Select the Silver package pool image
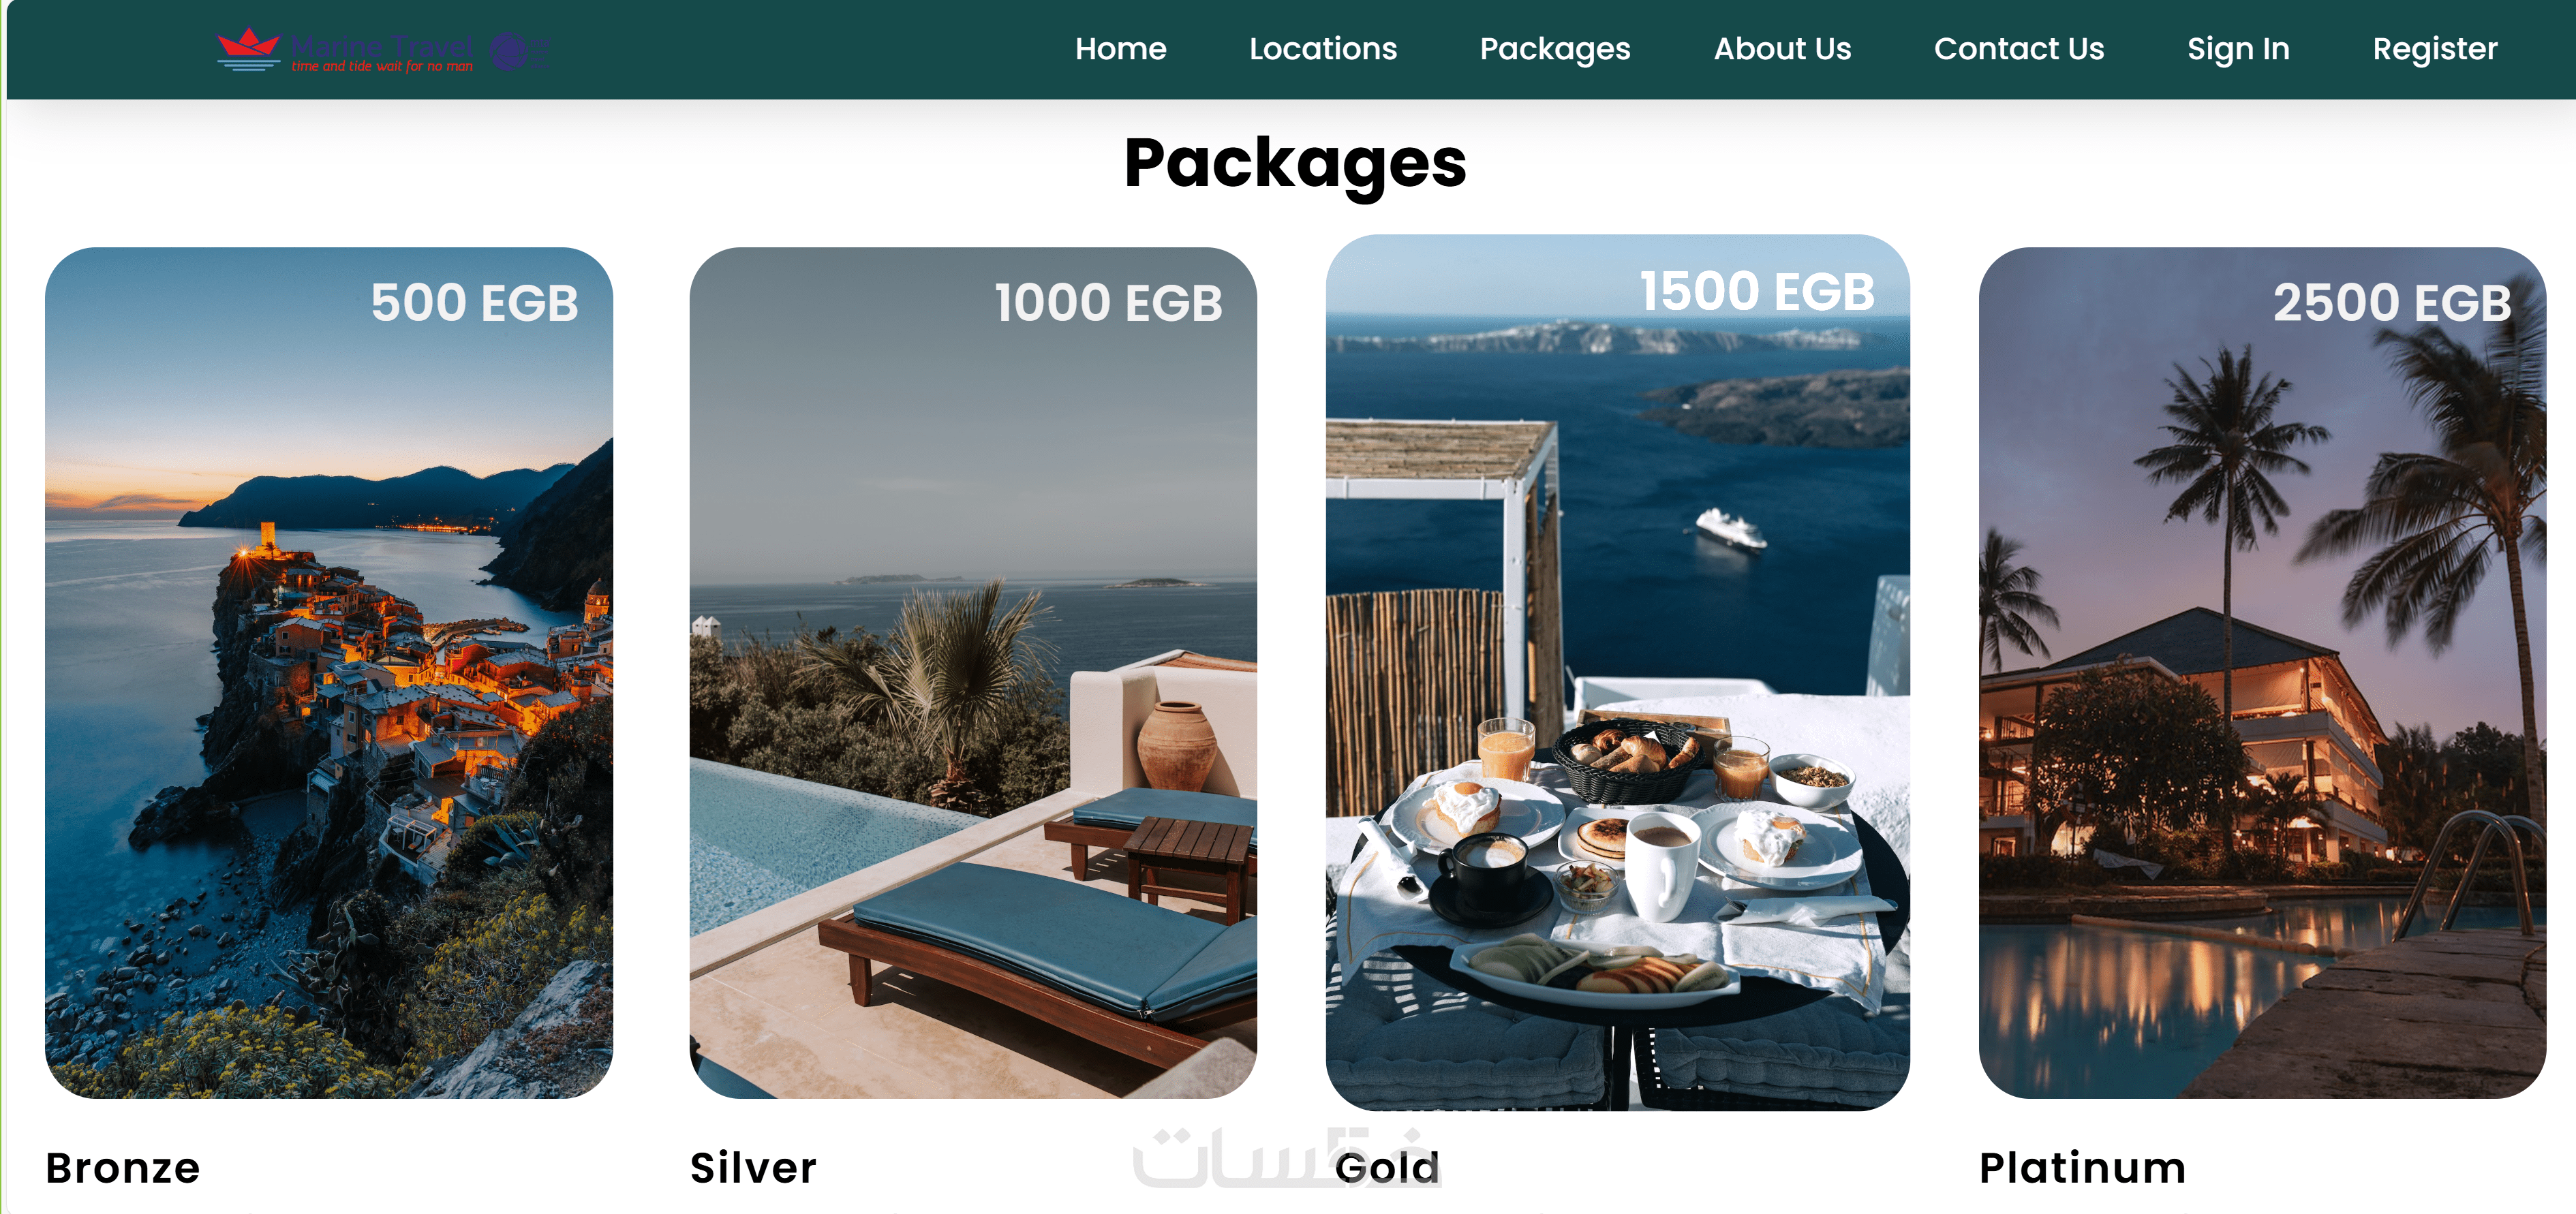The image size is (2576, 1214). pos(973,672)
